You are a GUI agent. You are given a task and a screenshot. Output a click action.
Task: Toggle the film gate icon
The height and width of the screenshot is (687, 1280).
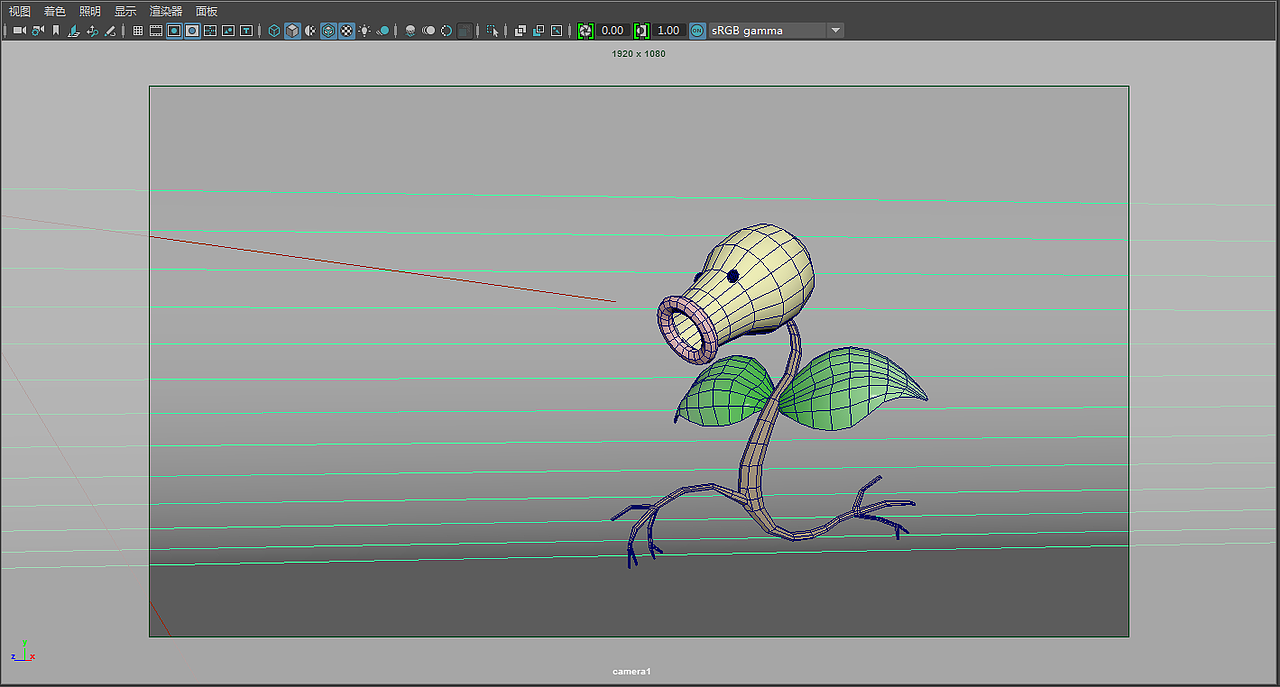(x=156, y=30)
